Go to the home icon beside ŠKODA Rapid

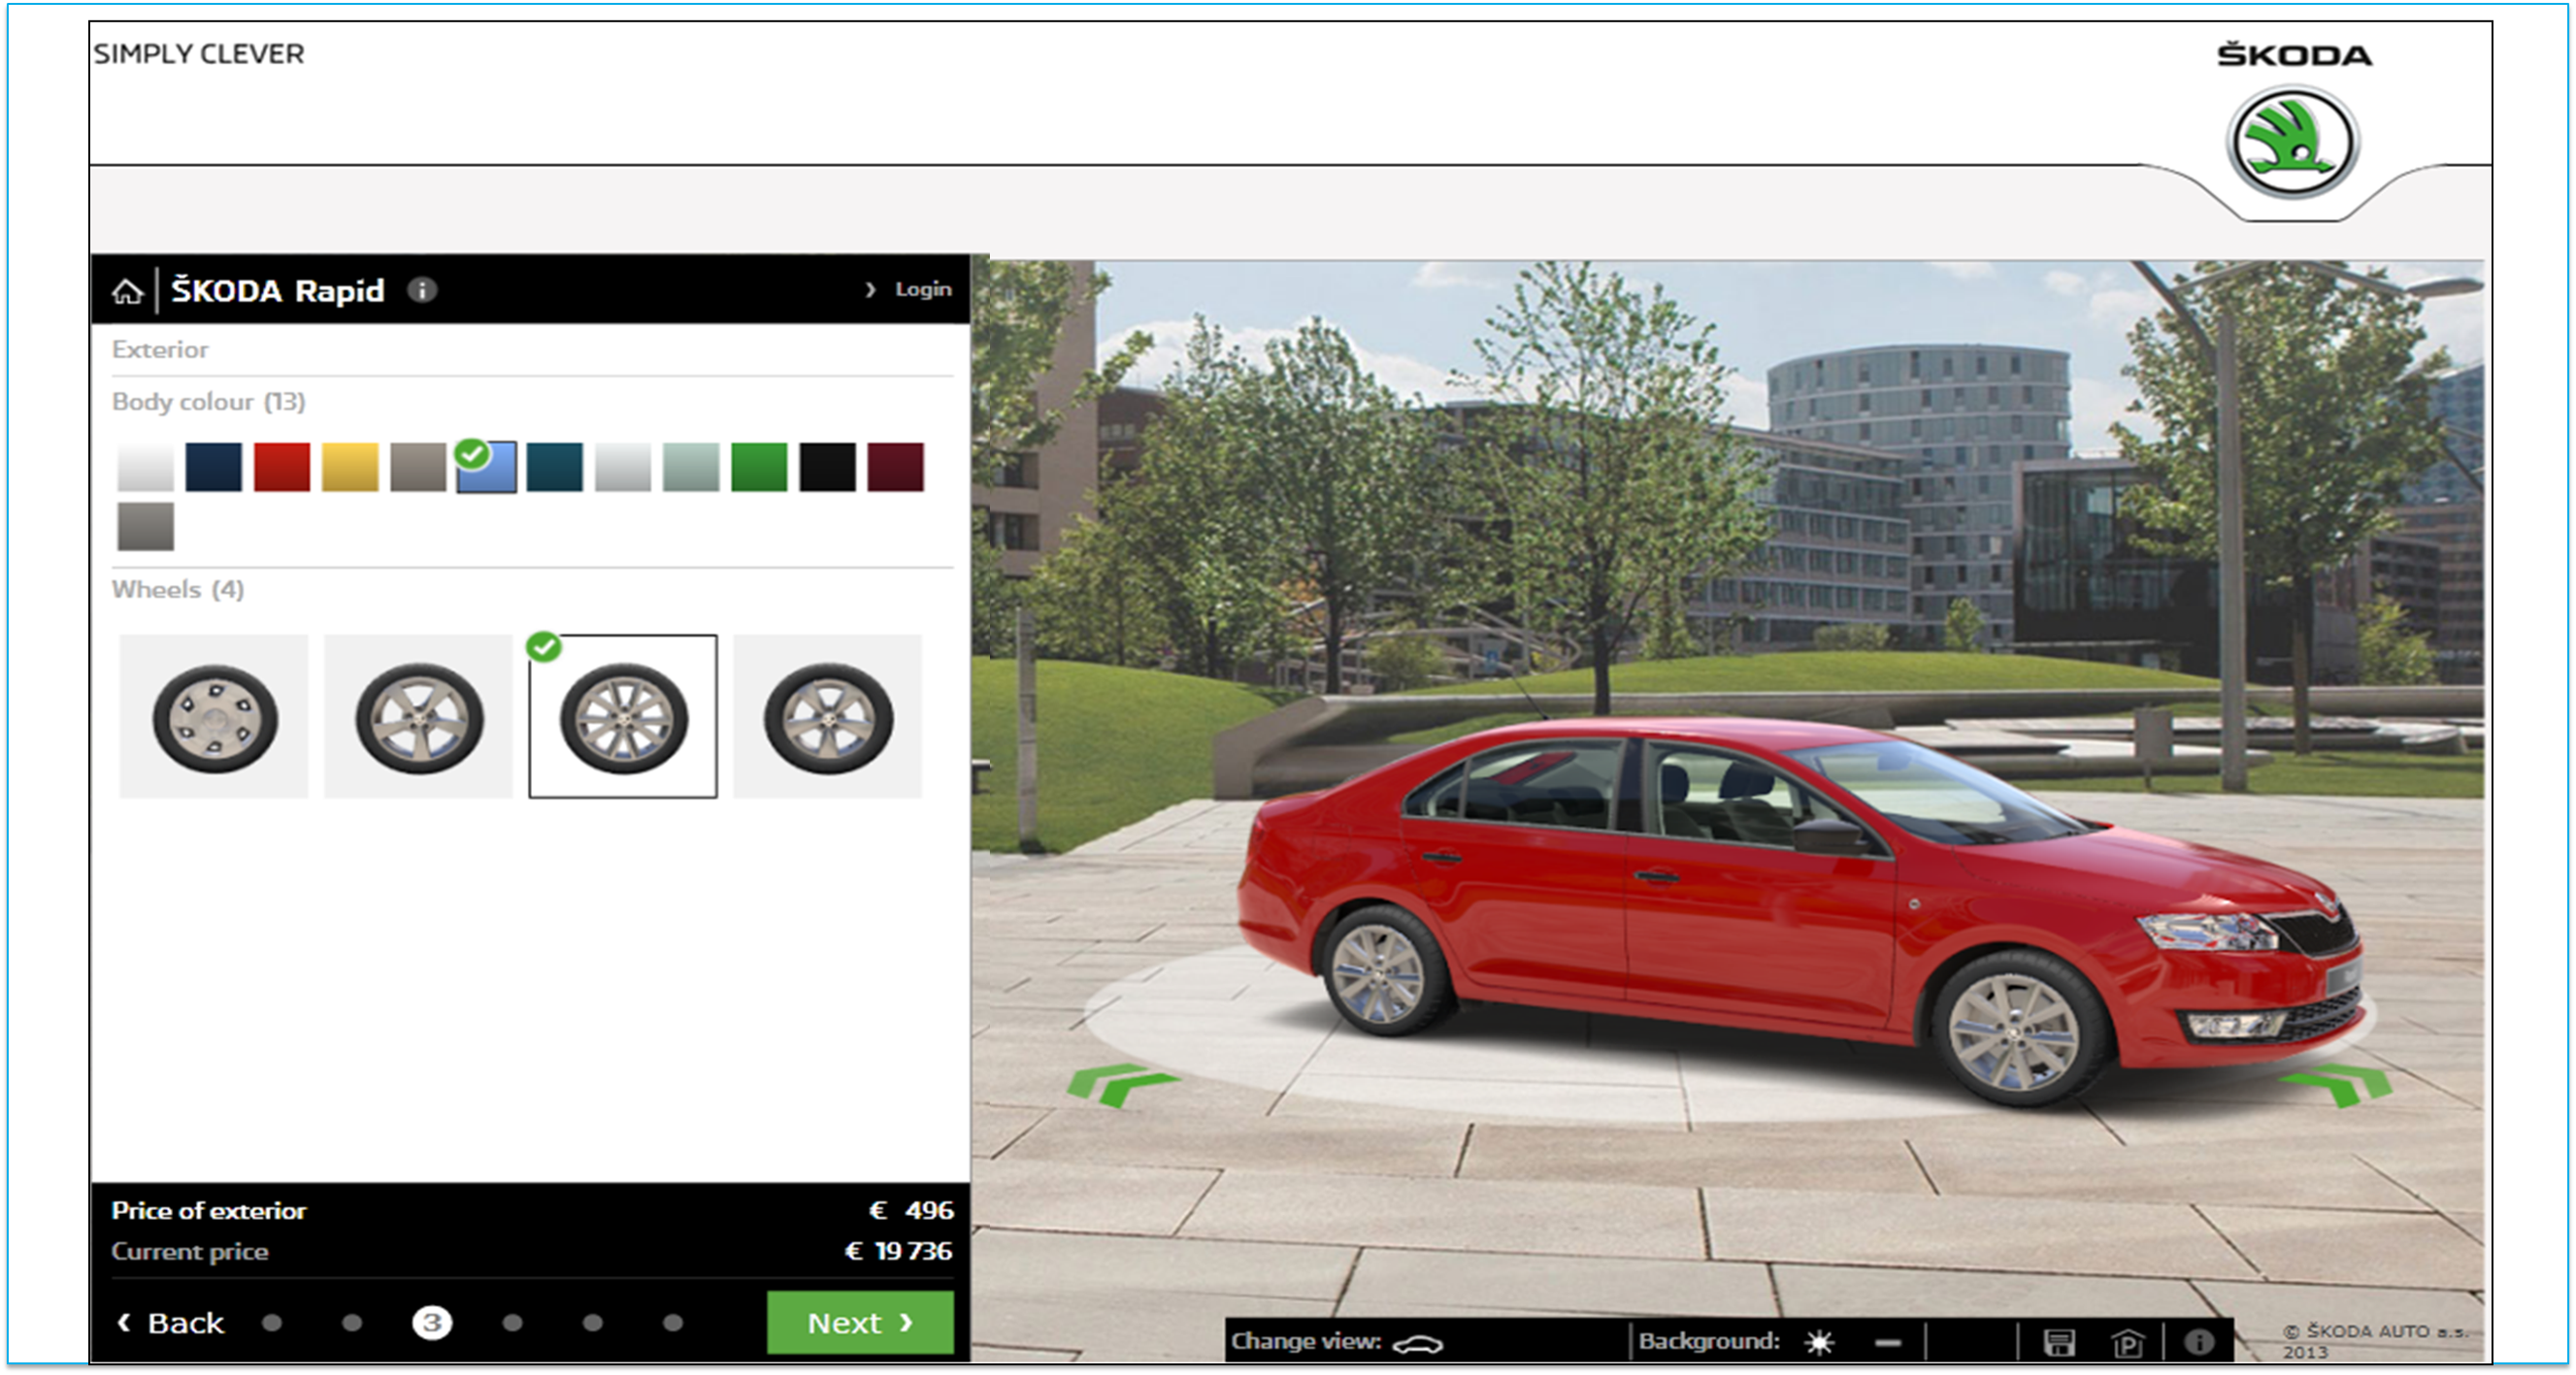pyautogui.click(x=127, y=291)
